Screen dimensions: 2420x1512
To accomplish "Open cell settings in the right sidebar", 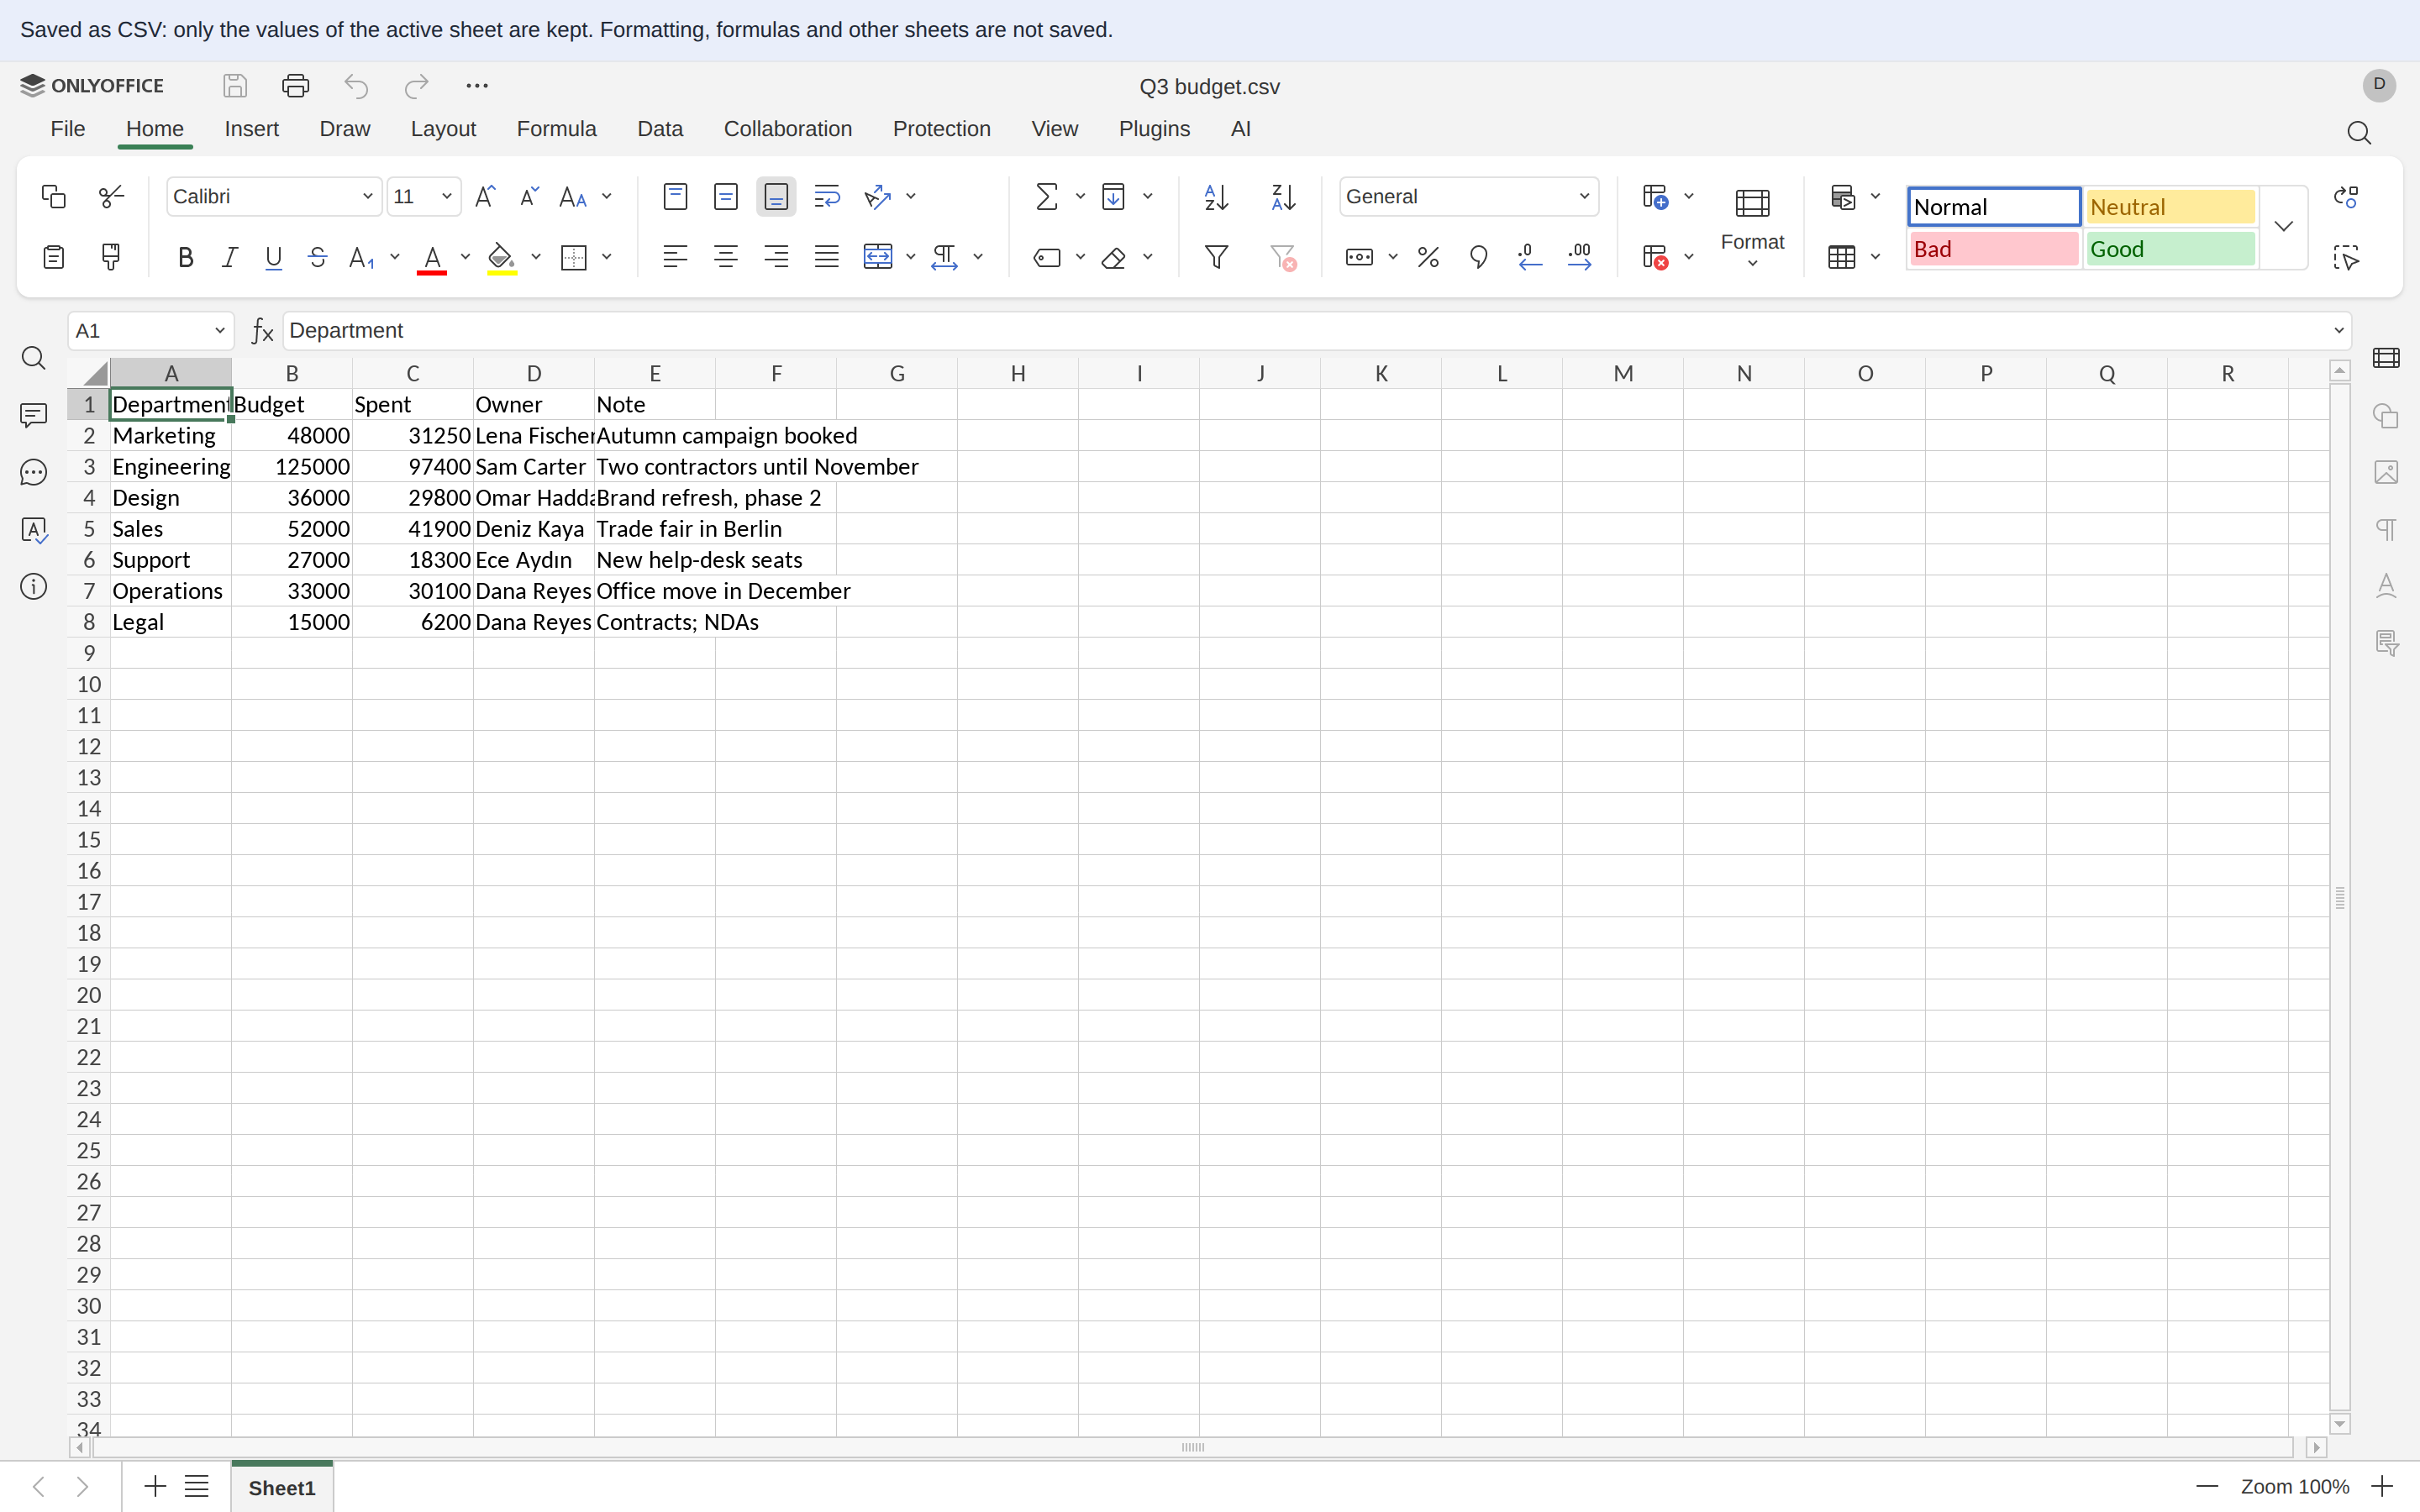I will pyautogui.click(x=2386, y=358).
